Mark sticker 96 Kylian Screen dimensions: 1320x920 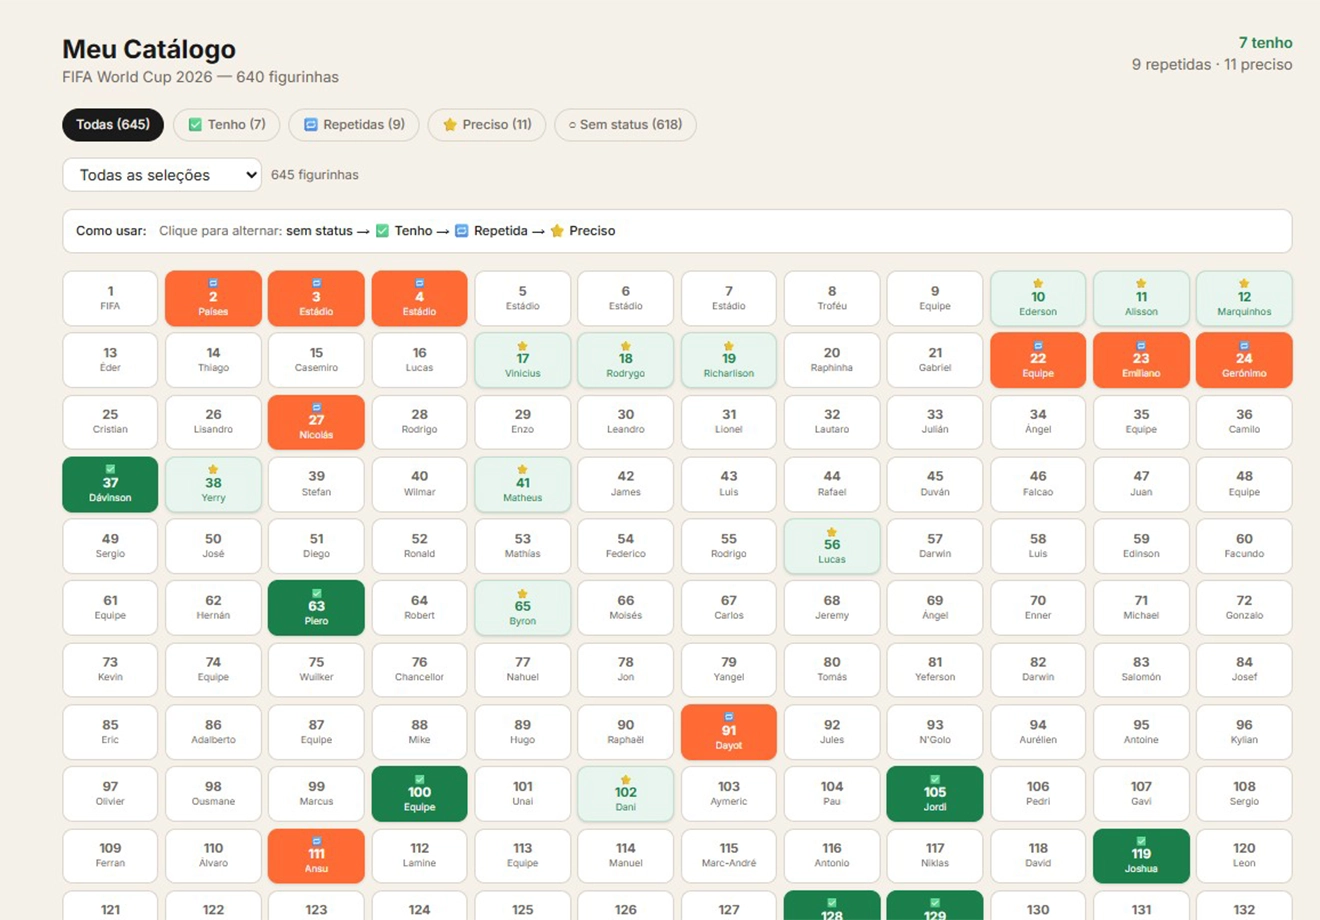(x=1244, y=732)
